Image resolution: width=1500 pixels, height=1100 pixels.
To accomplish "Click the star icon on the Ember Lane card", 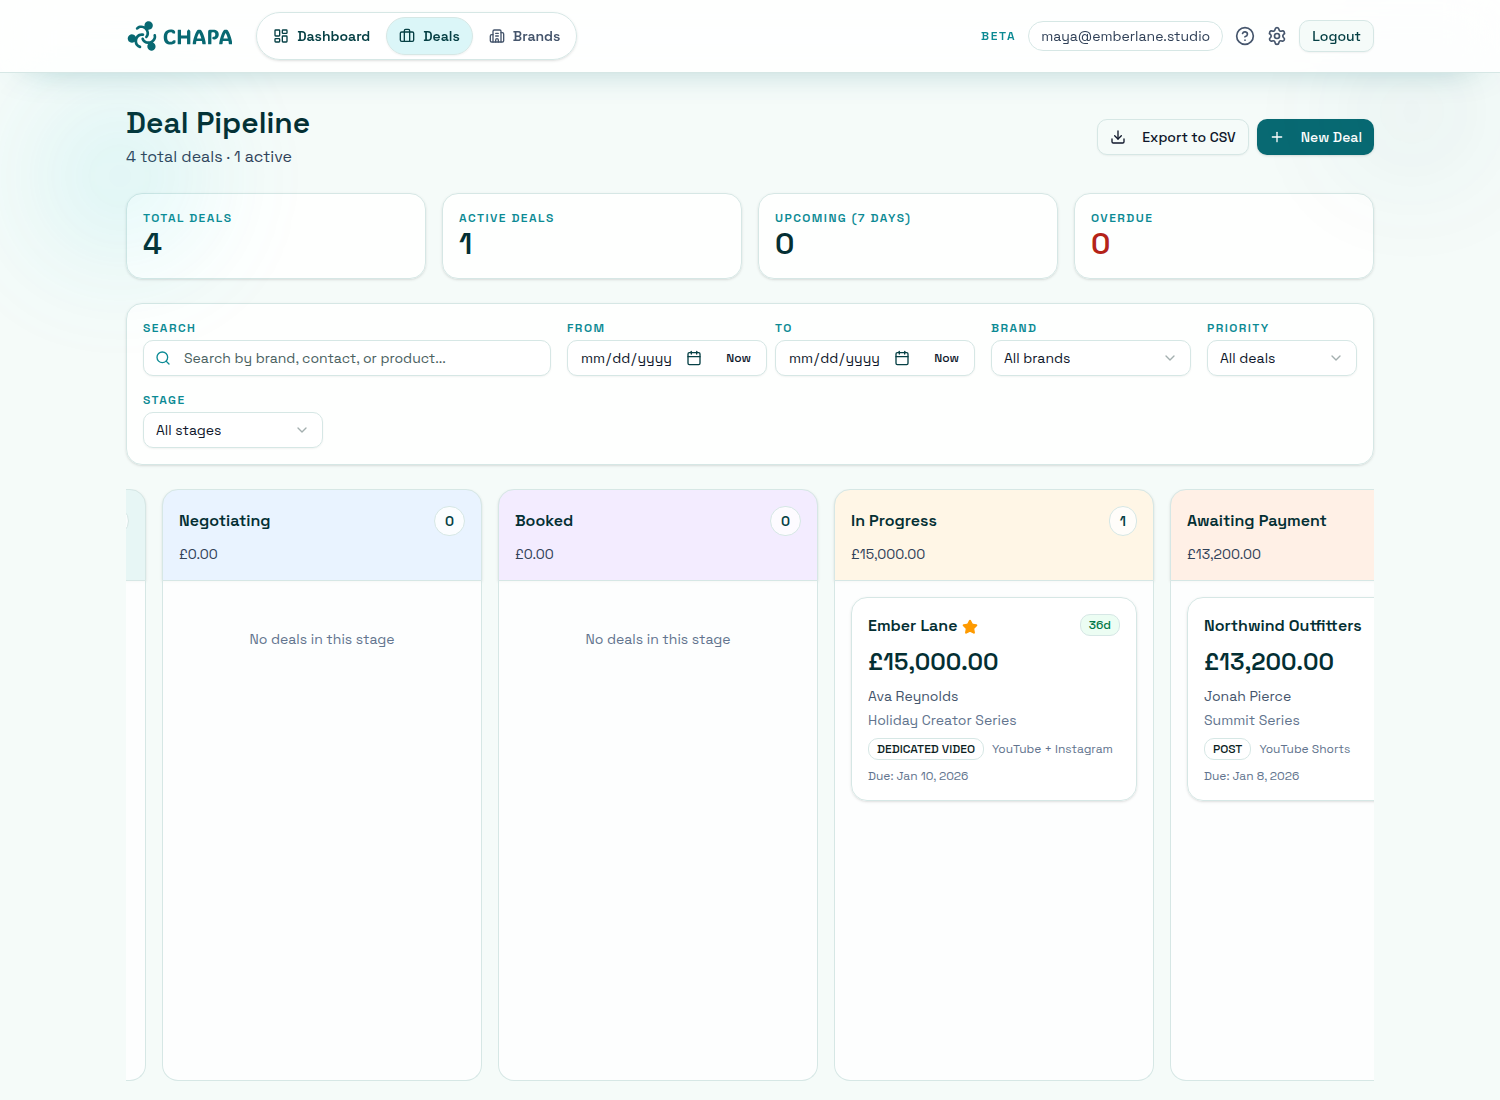I will click(969, 626).
